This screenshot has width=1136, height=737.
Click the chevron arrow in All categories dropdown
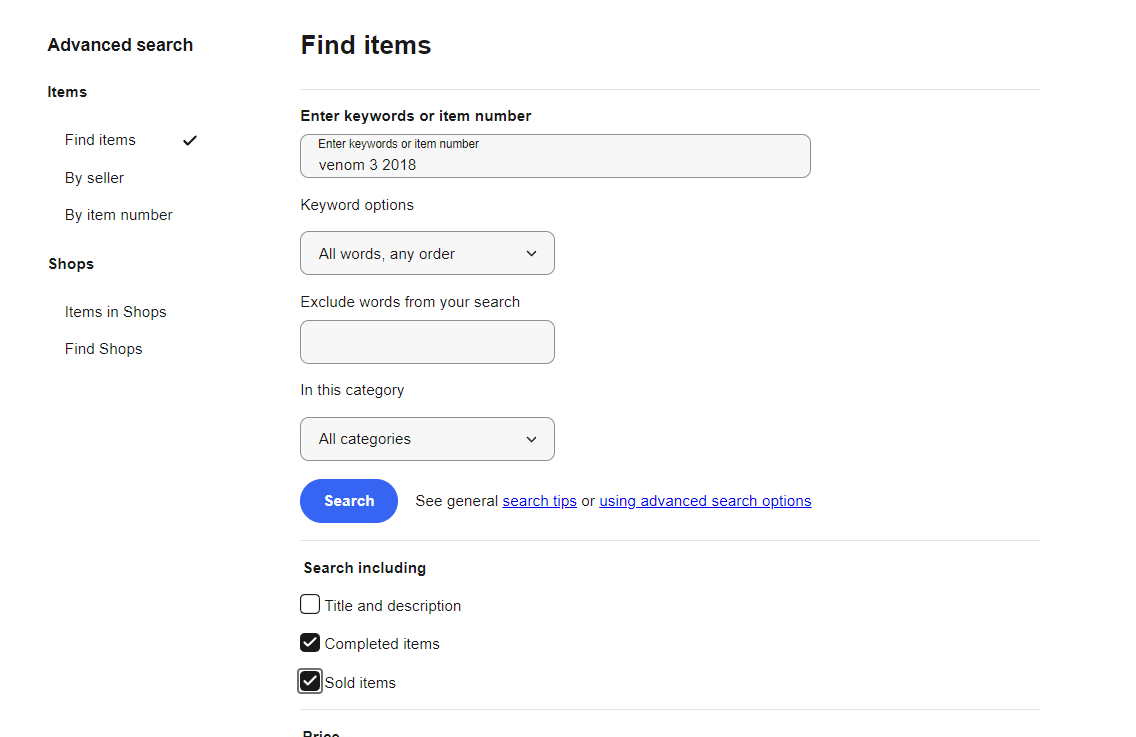click(531, 439)
